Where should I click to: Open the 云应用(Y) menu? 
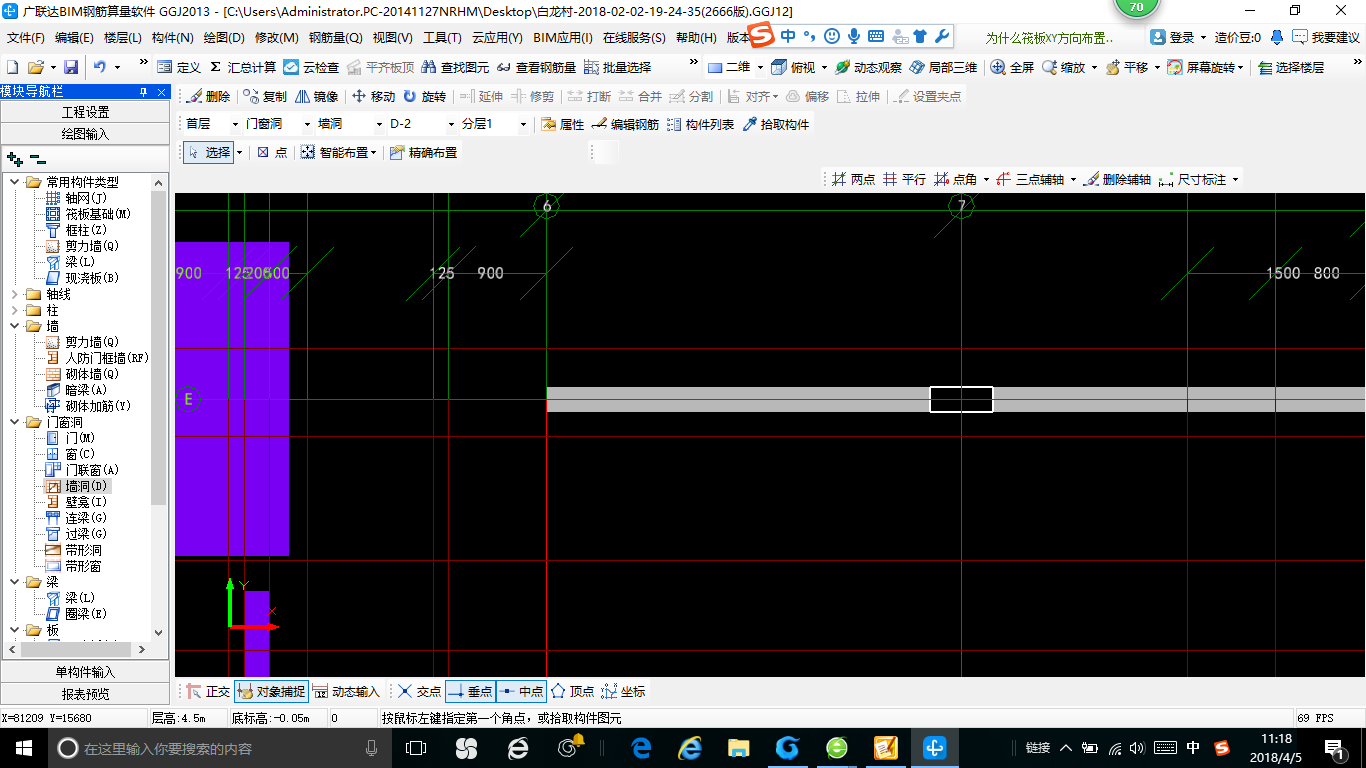pos(497,38)
